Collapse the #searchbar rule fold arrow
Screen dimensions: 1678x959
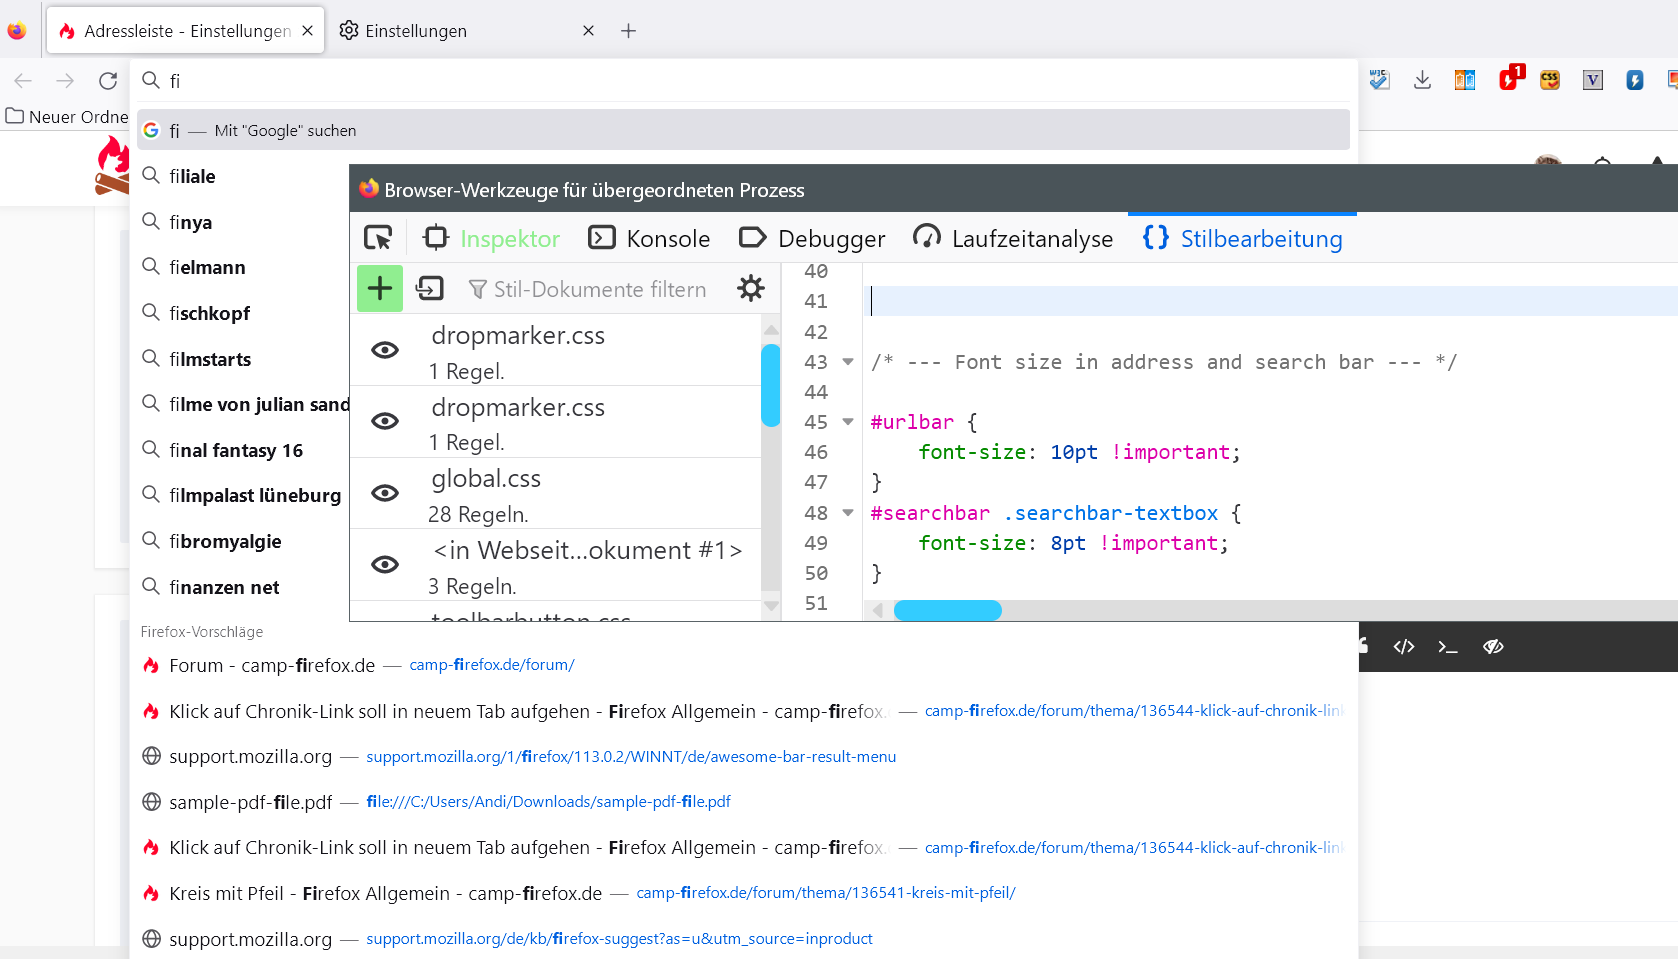[x=848, y=513]
